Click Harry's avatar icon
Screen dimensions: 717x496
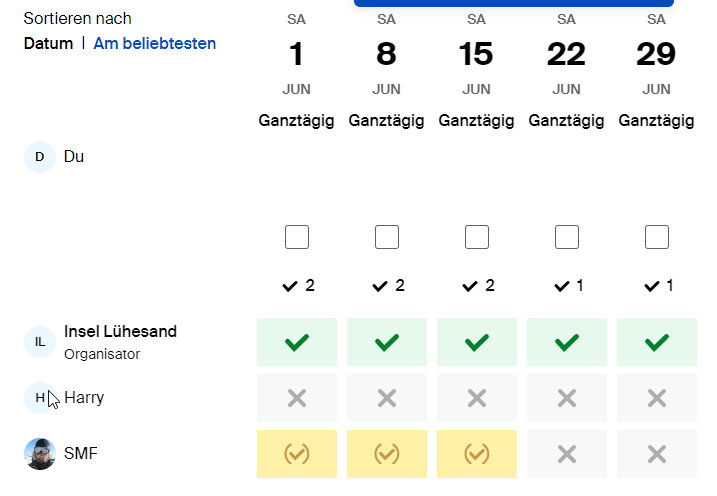pyautogui.click(x=40, y=398)
